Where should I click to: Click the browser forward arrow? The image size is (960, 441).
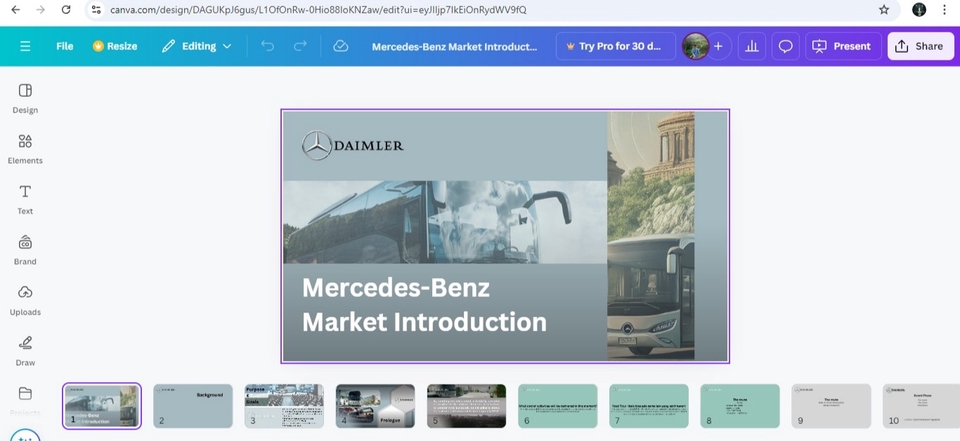click(x=40, y=10)
